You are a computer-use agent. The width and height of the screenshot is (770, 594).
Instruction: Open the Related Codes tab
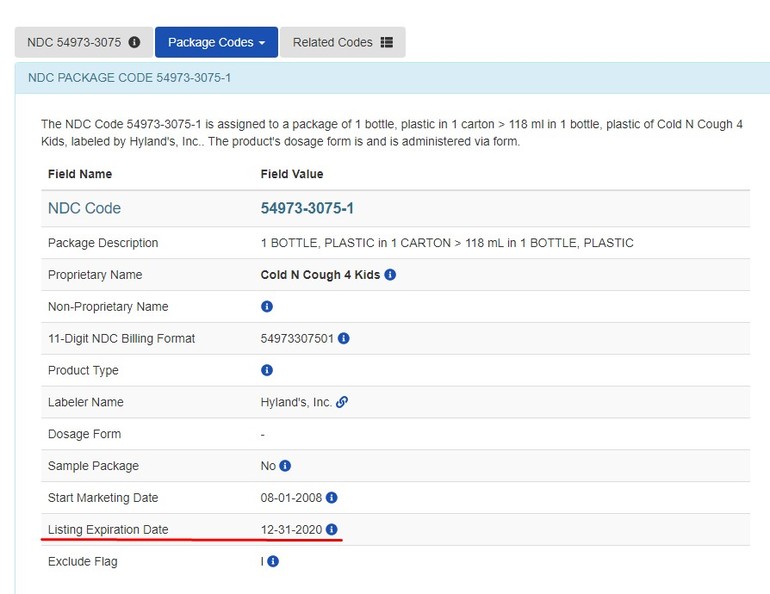click(x=342, y=43)
